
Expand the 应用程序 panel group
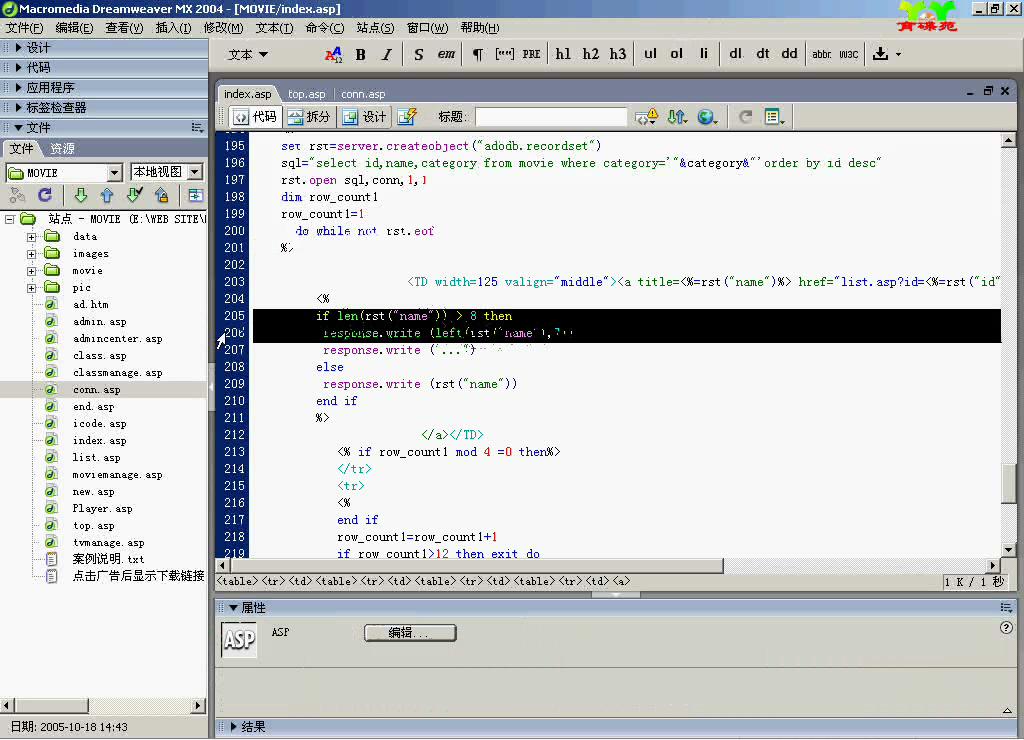(x=19, y=88)
